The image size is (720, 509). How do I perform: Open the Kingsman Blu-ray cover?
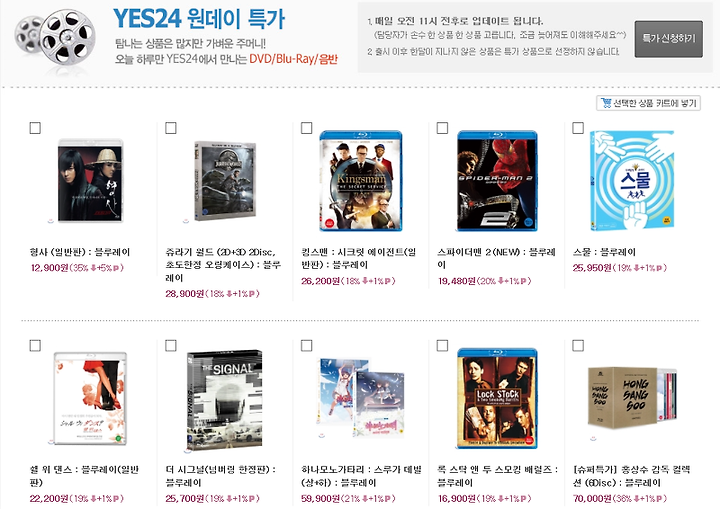361,181
